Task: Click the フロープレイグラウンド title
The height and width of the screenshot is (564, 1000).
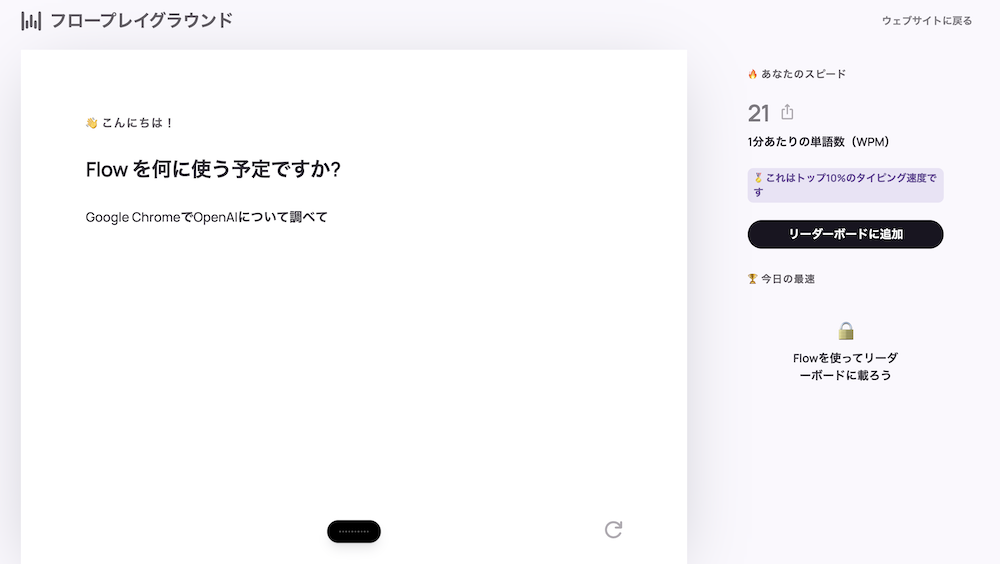Action: (x=142, y=20)
